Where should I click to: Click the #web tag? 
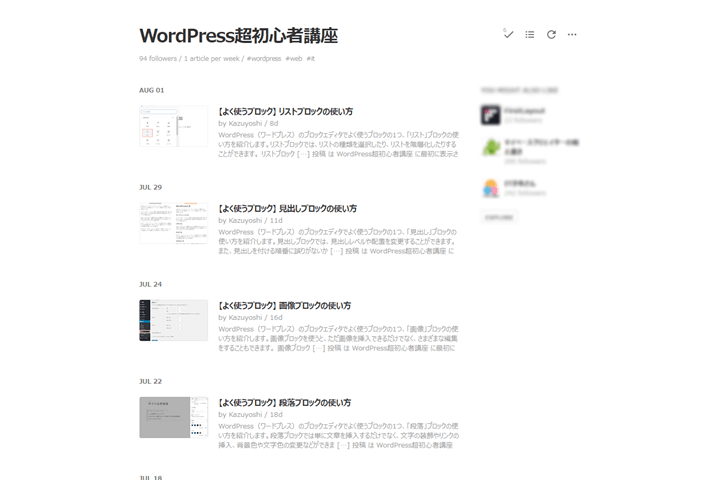click(x=293, y=58)
